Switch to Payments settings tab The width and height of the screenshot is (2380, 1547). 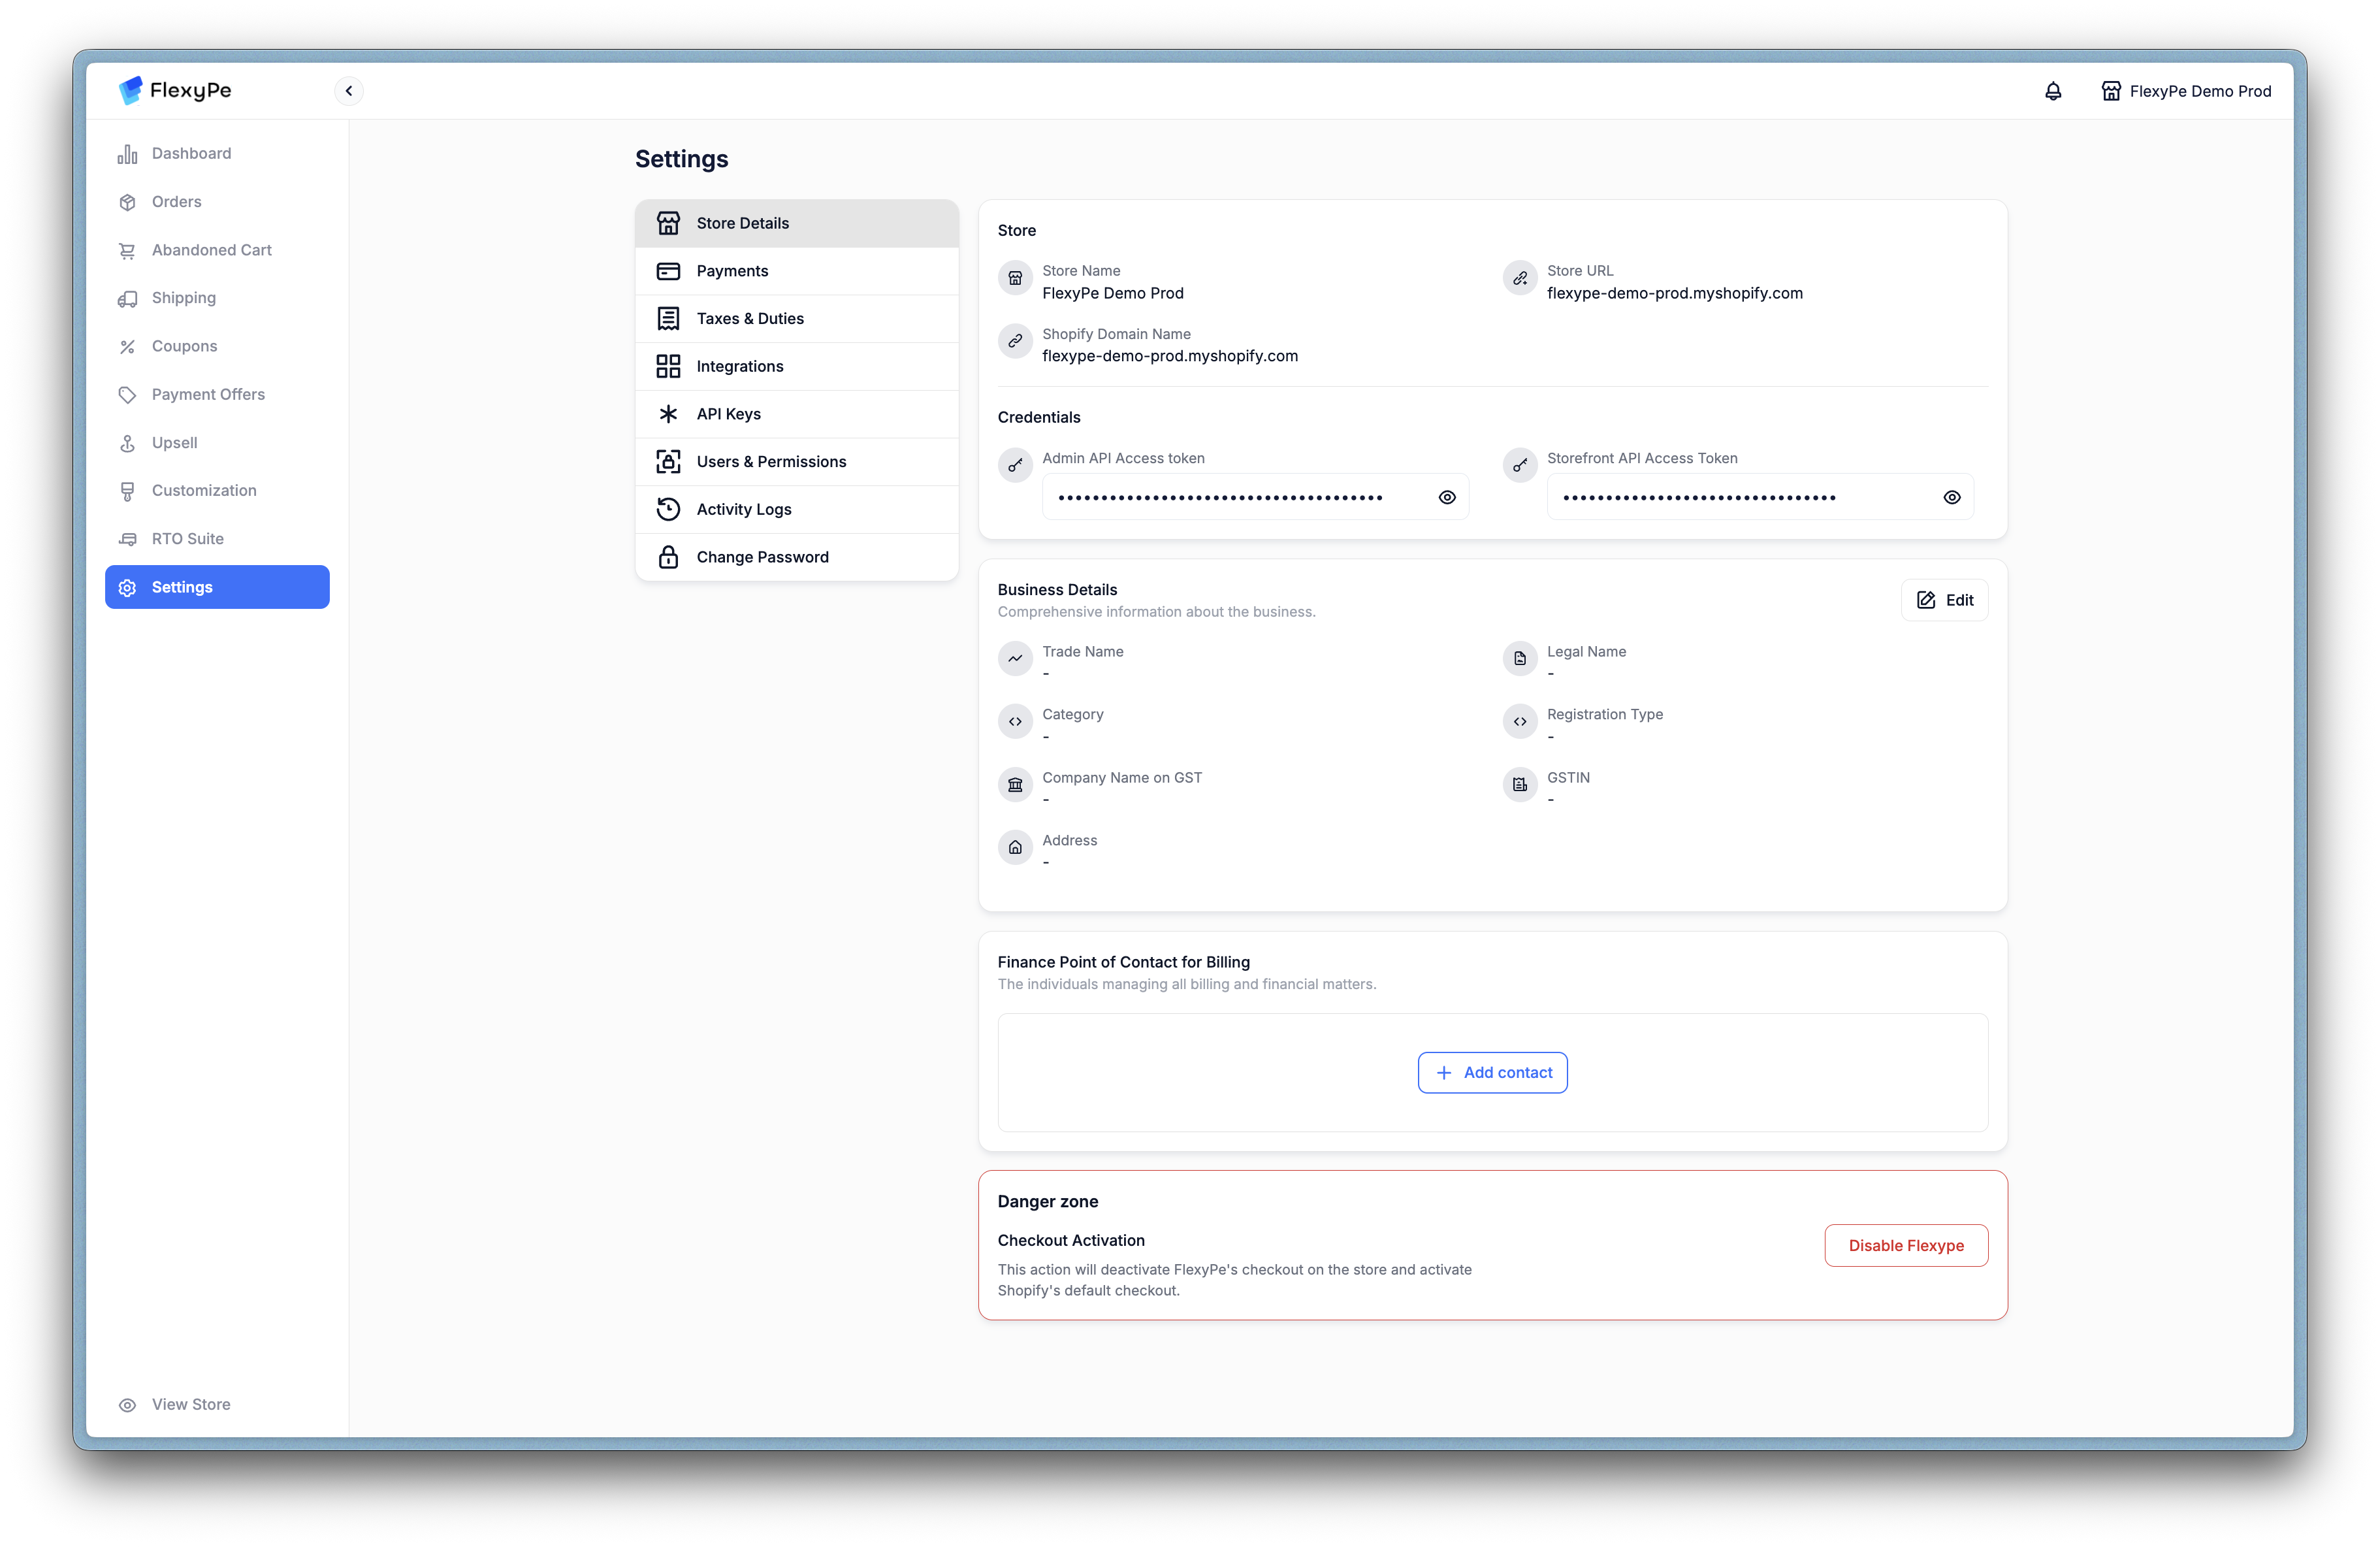pyautogui.click(x=732, y=271)
